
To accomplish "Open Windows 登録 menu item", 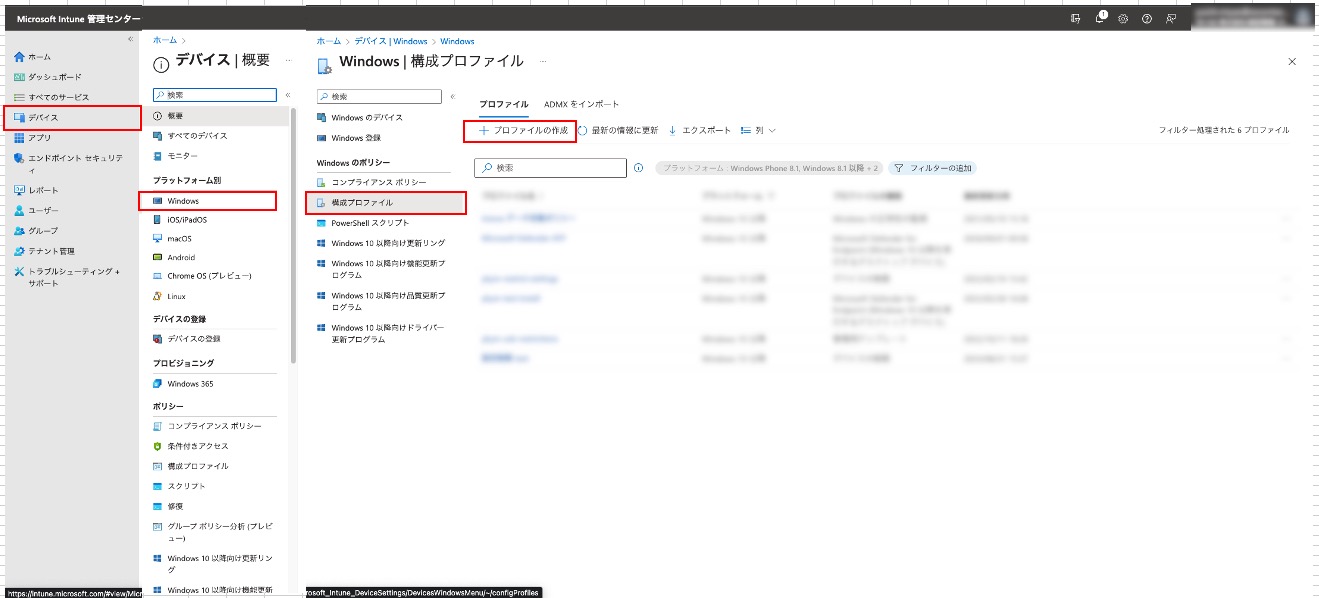I will 348,138.
